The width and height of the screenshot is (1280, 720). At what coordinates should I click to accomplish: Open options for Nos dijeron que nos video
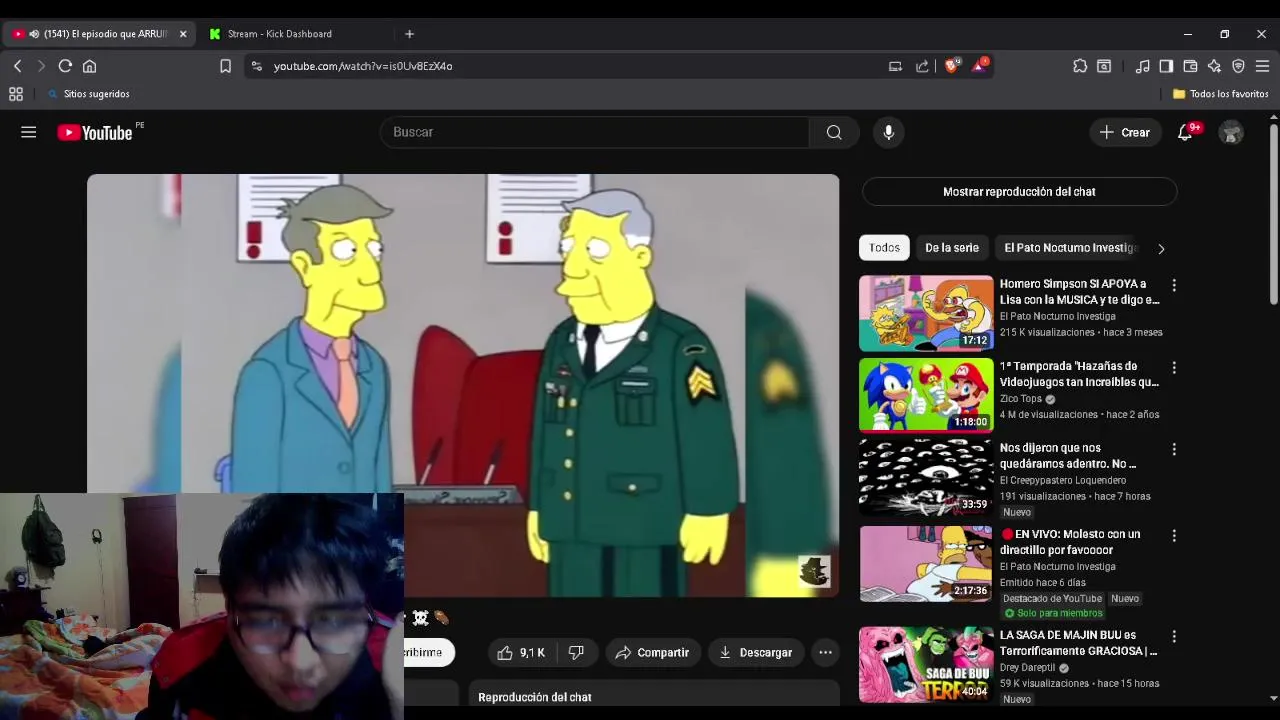click(x=1174, y=450)
